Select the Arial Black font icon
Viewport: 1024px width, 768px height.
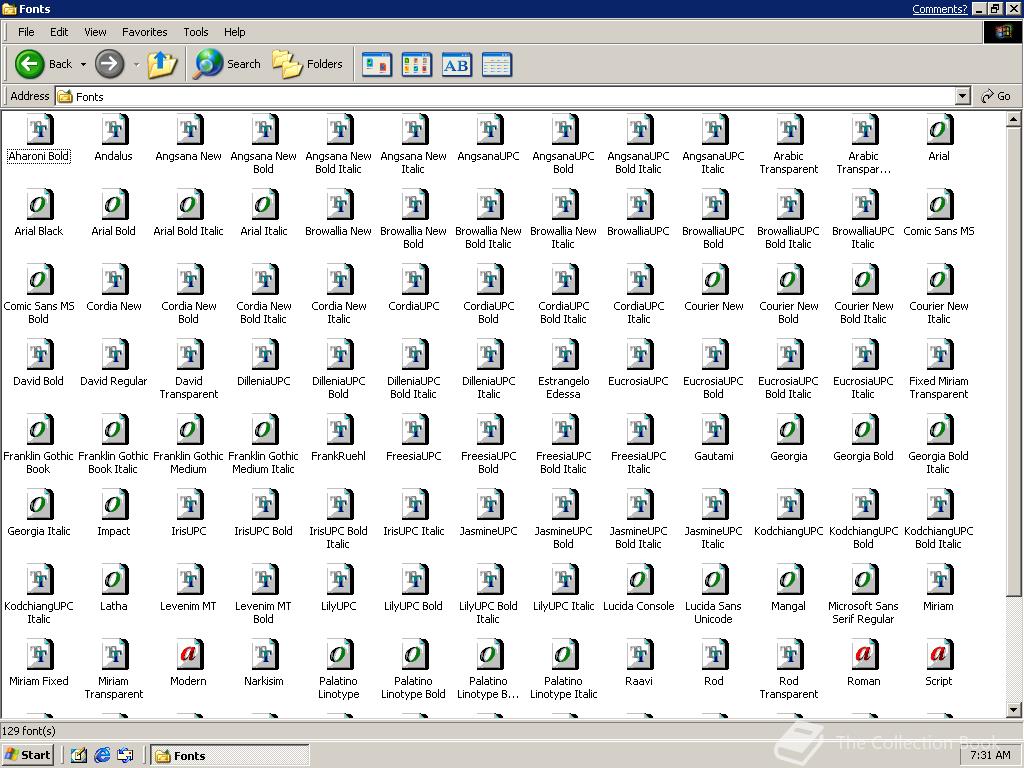[39, 204]
